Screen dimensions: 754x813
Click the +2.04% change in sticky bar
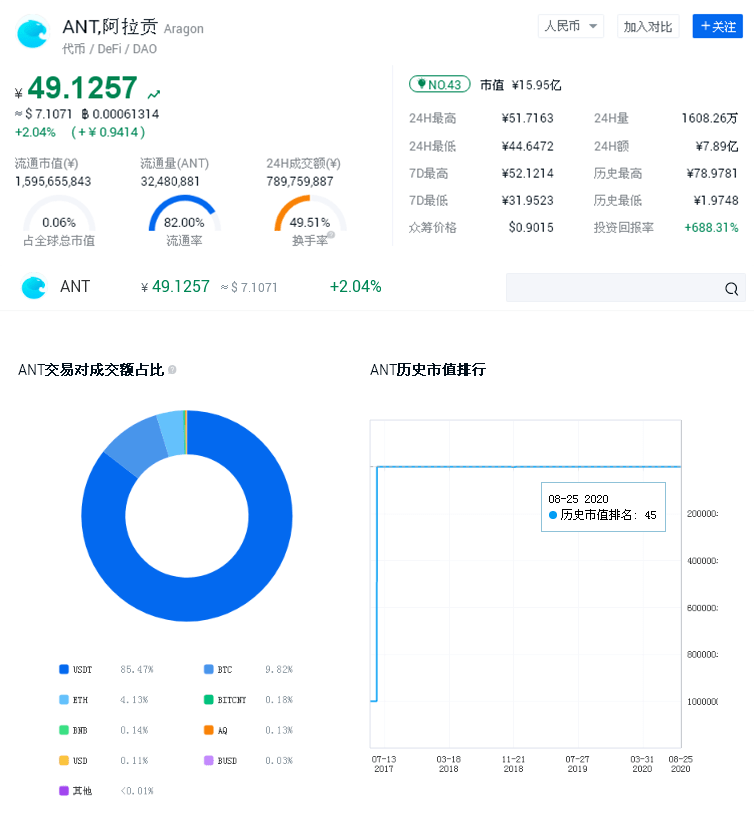pos(356,286)
